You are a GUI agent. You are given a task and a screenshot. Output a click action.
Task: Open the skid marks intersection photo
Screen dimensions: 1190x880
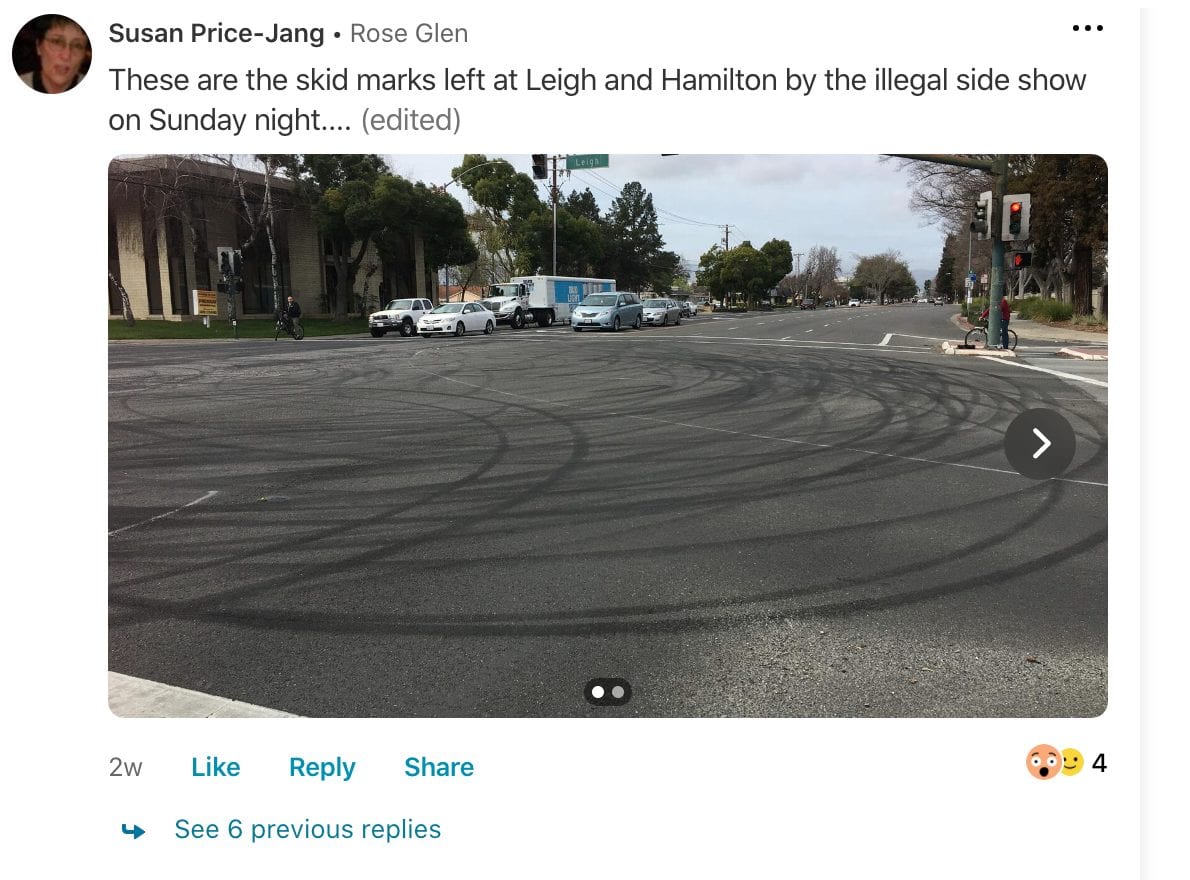click(x=607, y=435)
